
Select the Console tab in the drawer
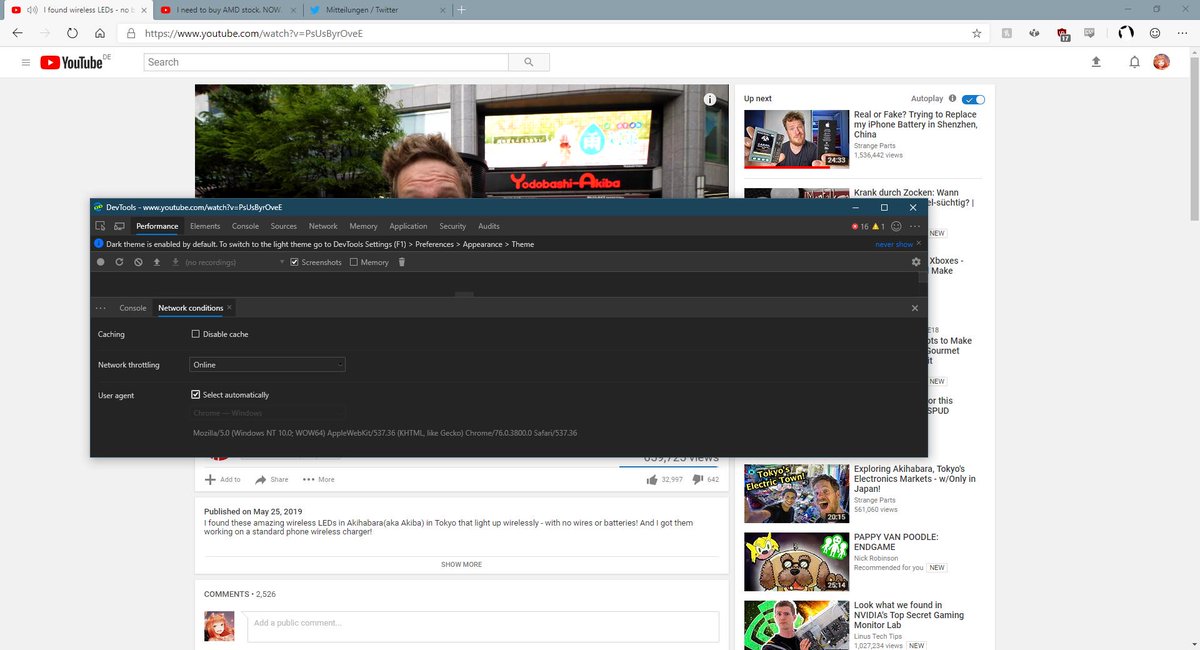click(133, 308)
